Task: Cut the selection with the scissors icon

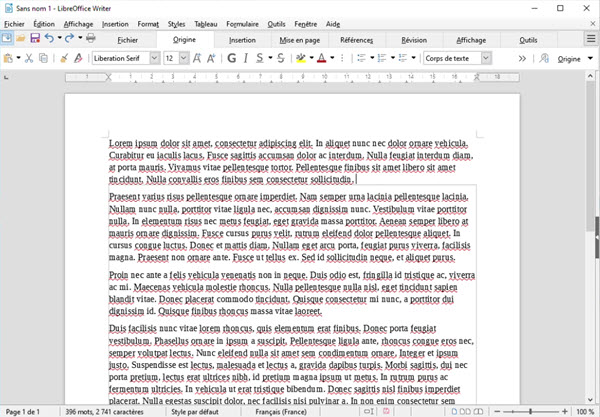Action: [x=29, y=58]
